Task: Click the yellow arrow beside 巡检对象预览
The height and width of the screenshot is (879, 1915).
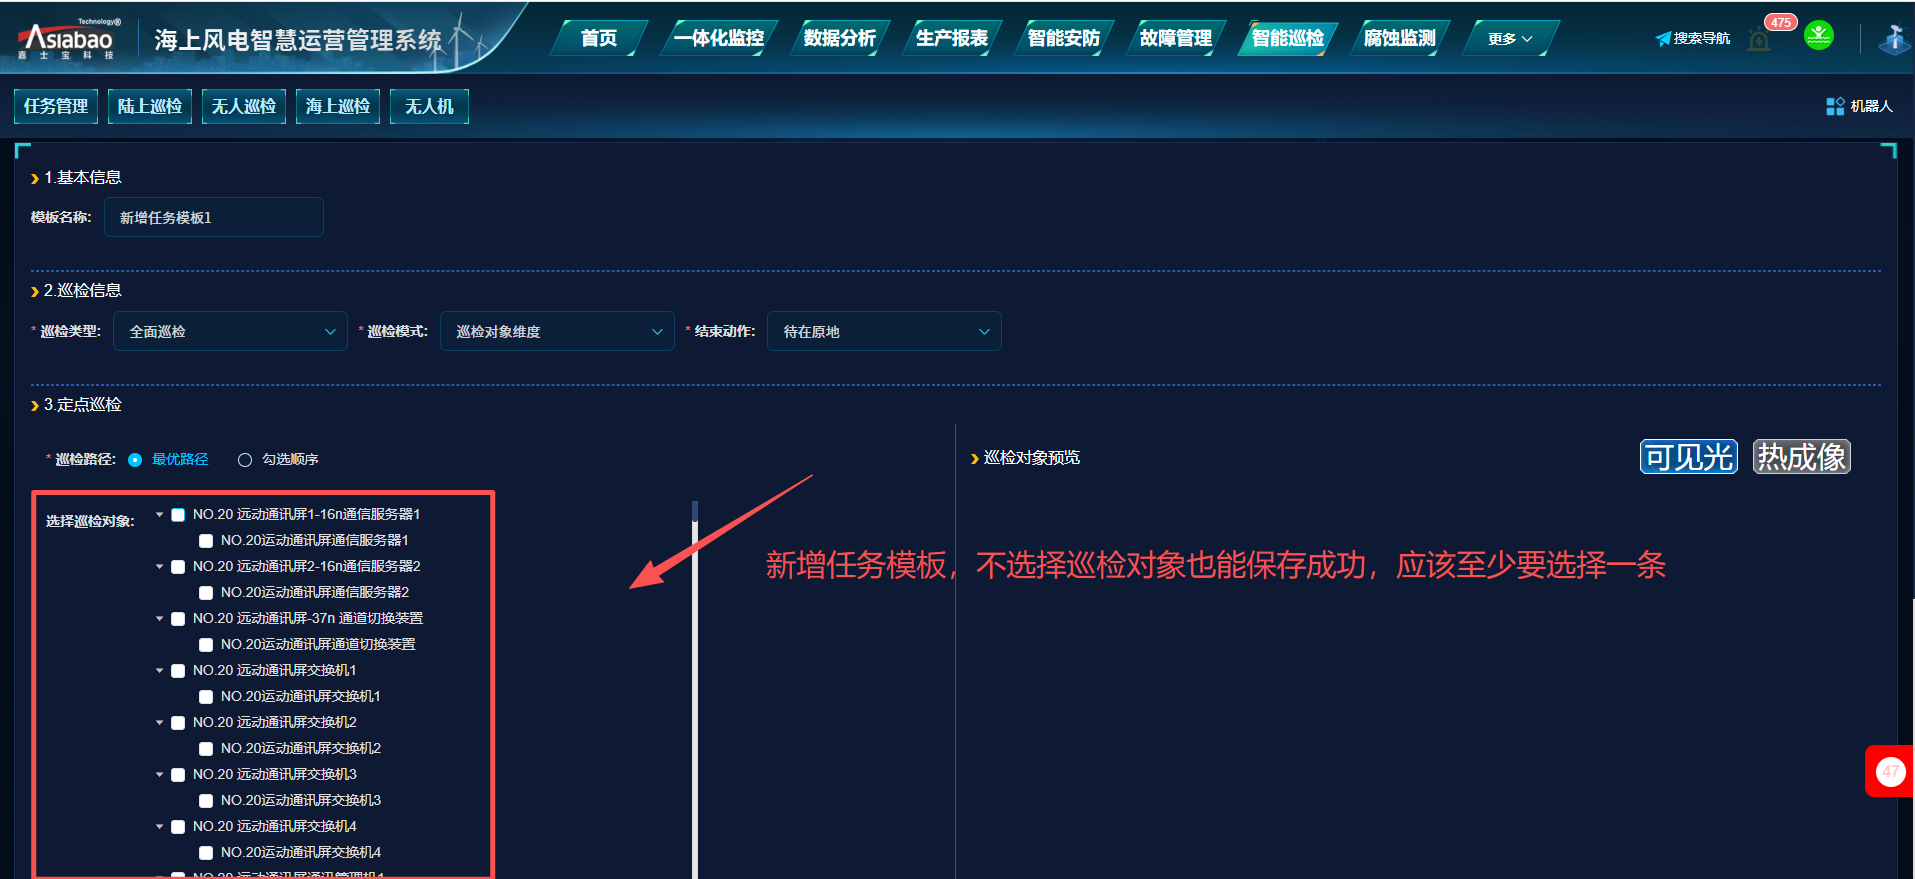Action: point(974,459)
